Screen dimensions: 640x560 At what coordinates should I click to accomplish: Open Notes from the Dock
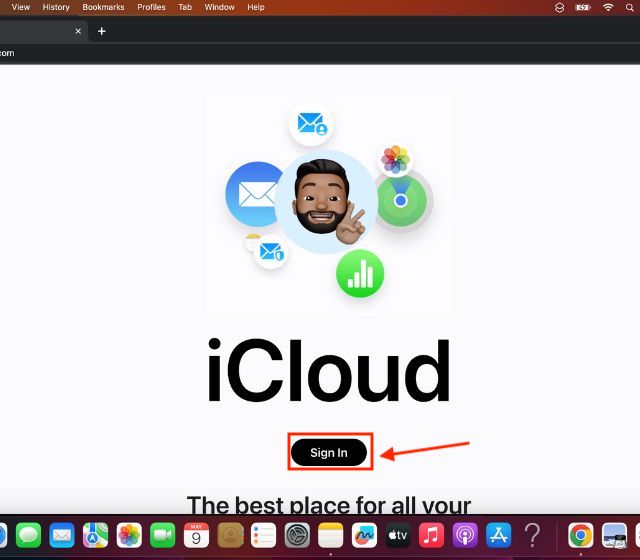click(x=331, y=535)
